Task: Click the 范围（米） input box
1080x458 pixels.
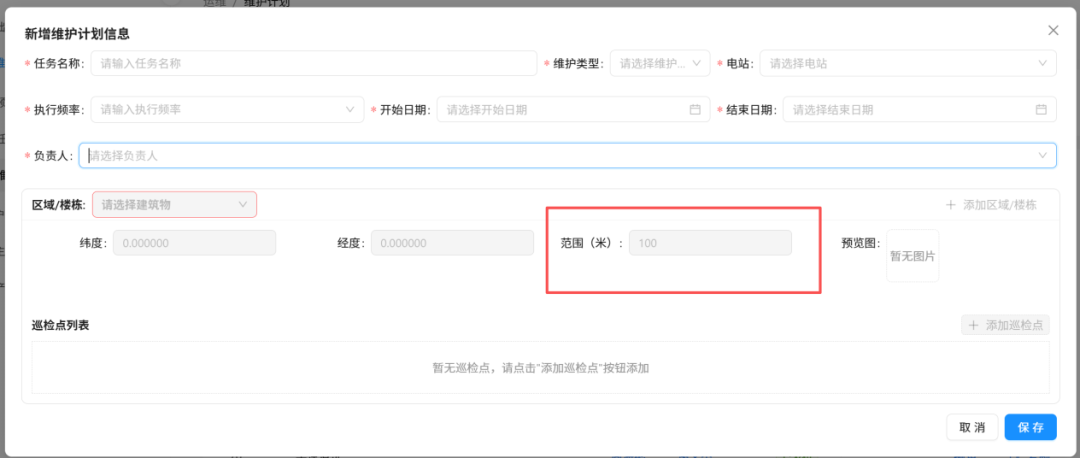Action: [709, 243]
